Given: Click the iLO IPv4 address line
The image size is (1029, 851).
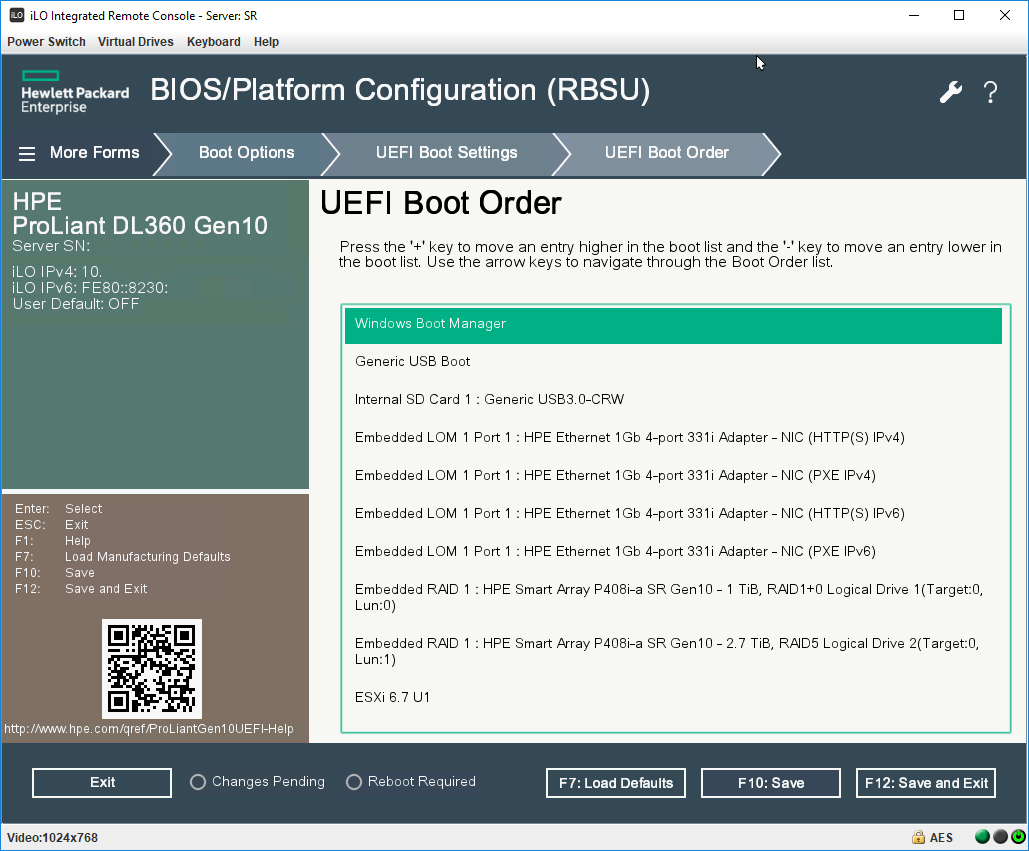Looking at the screenshot, I should click(57, 272).
